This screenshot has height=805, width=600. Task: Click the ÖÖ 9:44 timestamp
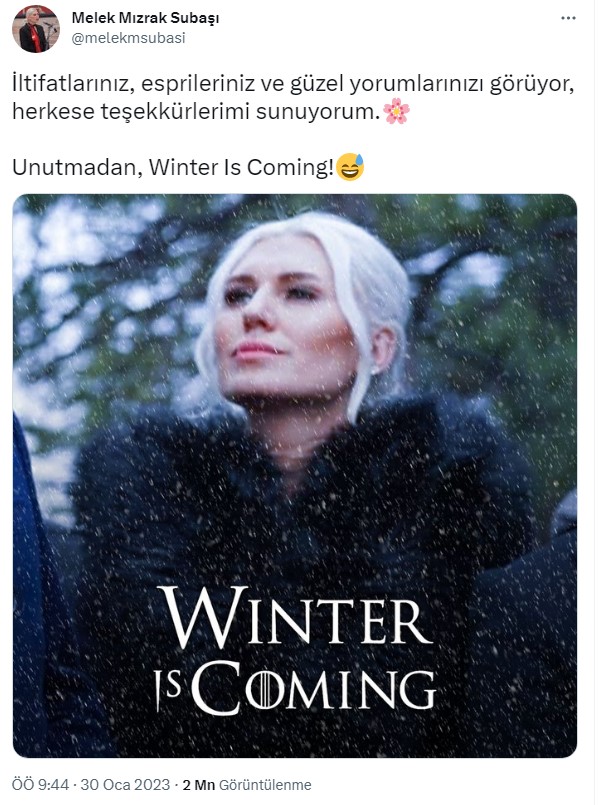point(41,785)
